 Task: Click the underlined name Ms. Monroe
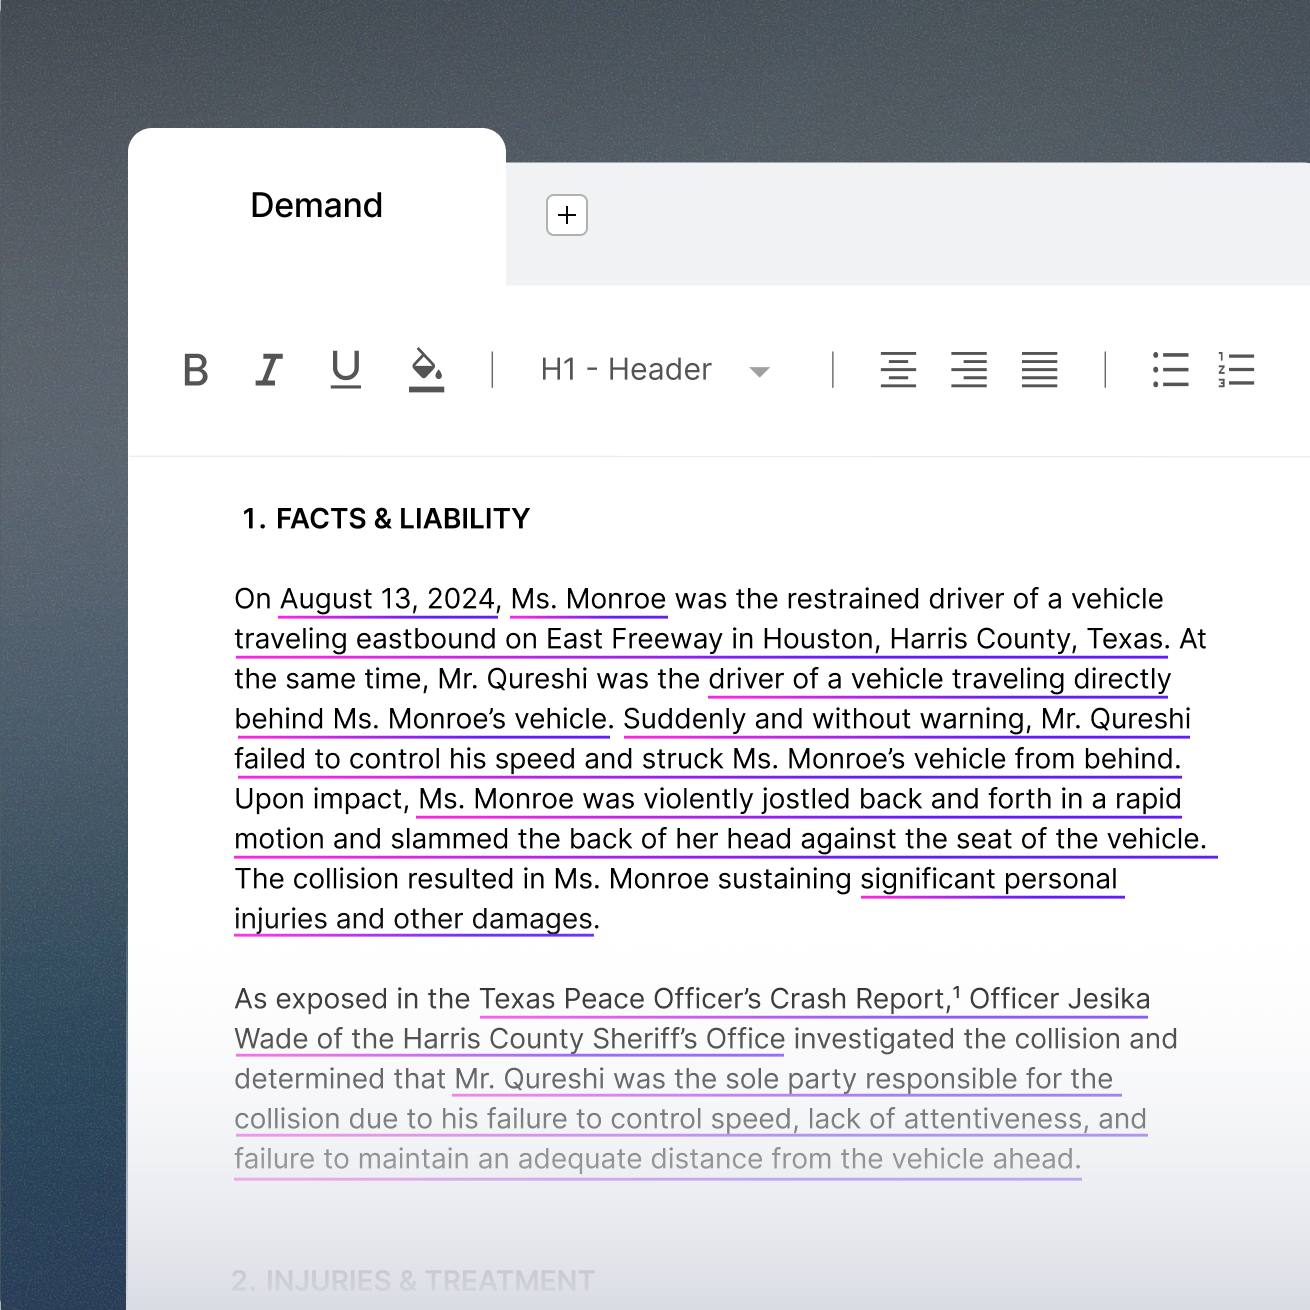(x=588, y=599)
